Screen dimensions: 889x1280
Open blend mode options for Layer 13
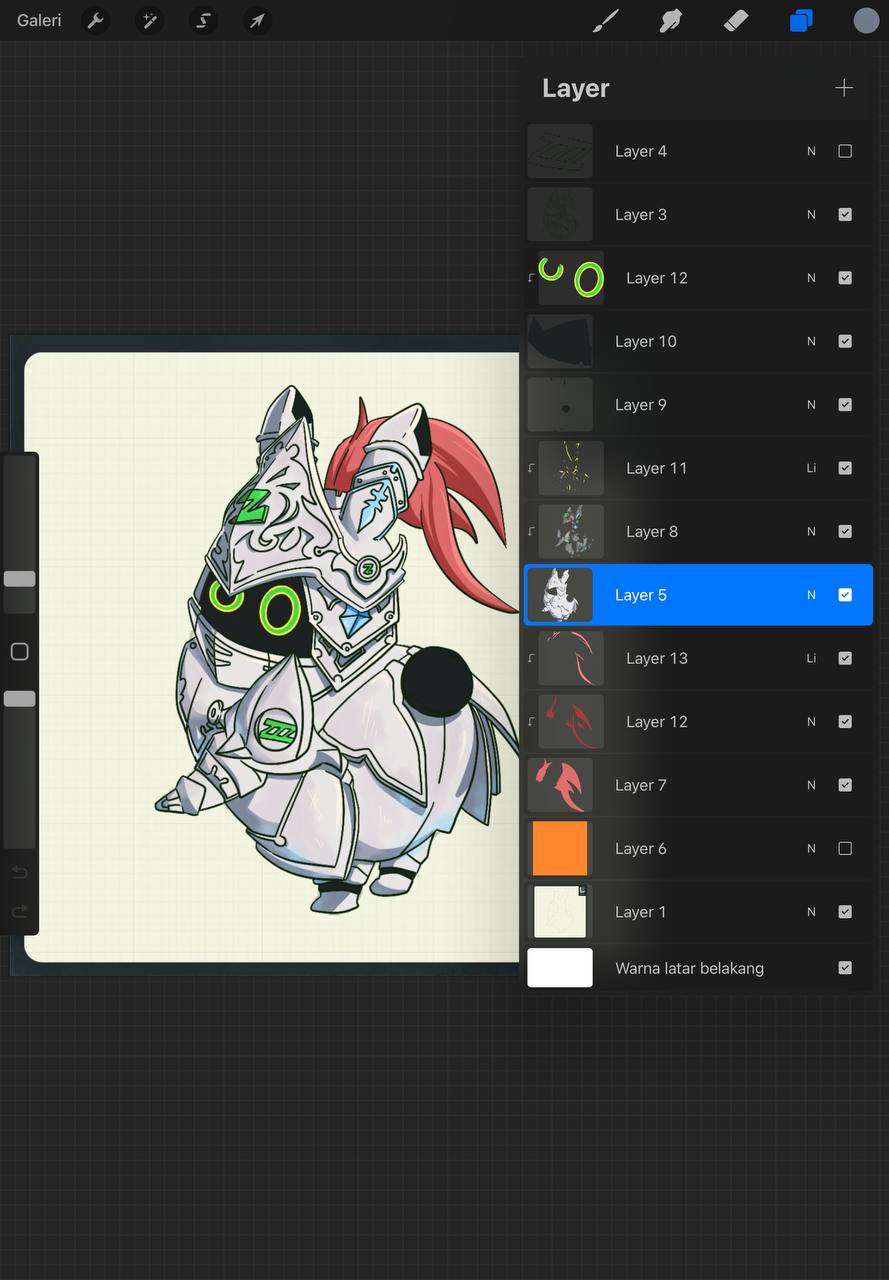tap(811, 658)
